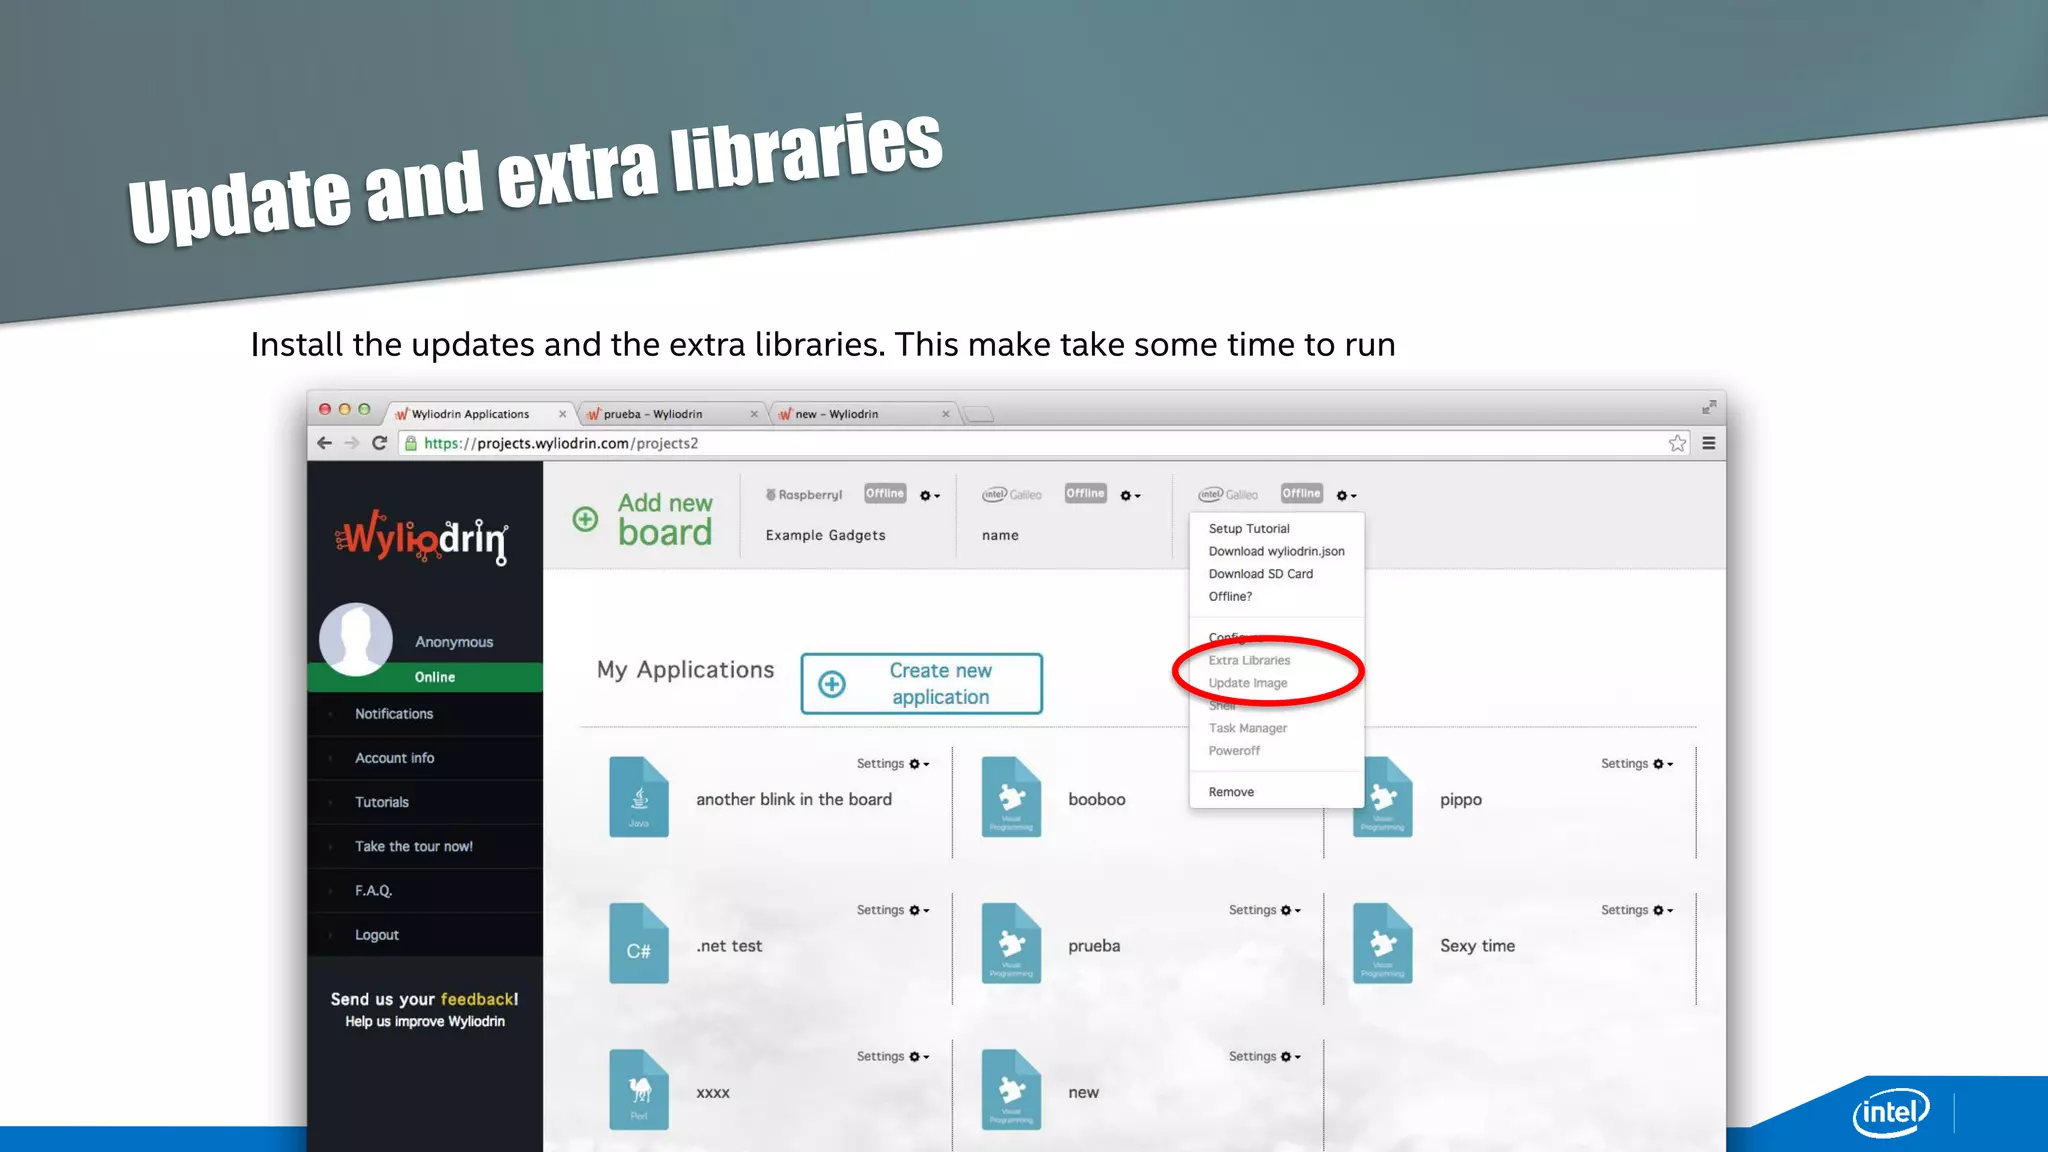
Task: Toggle fullscreen with the top-right expand arrows
Action: tap(1709, 407)
